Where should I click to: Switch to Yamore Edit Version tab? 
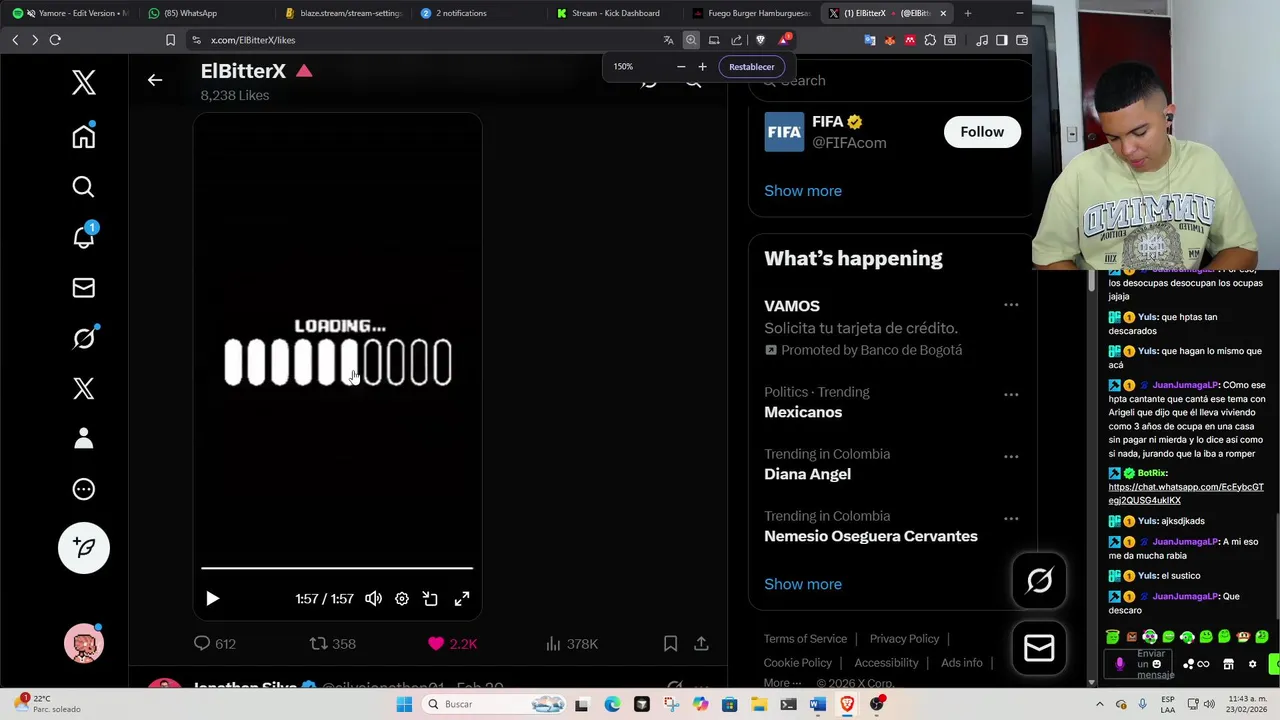[x=70, y=13]
